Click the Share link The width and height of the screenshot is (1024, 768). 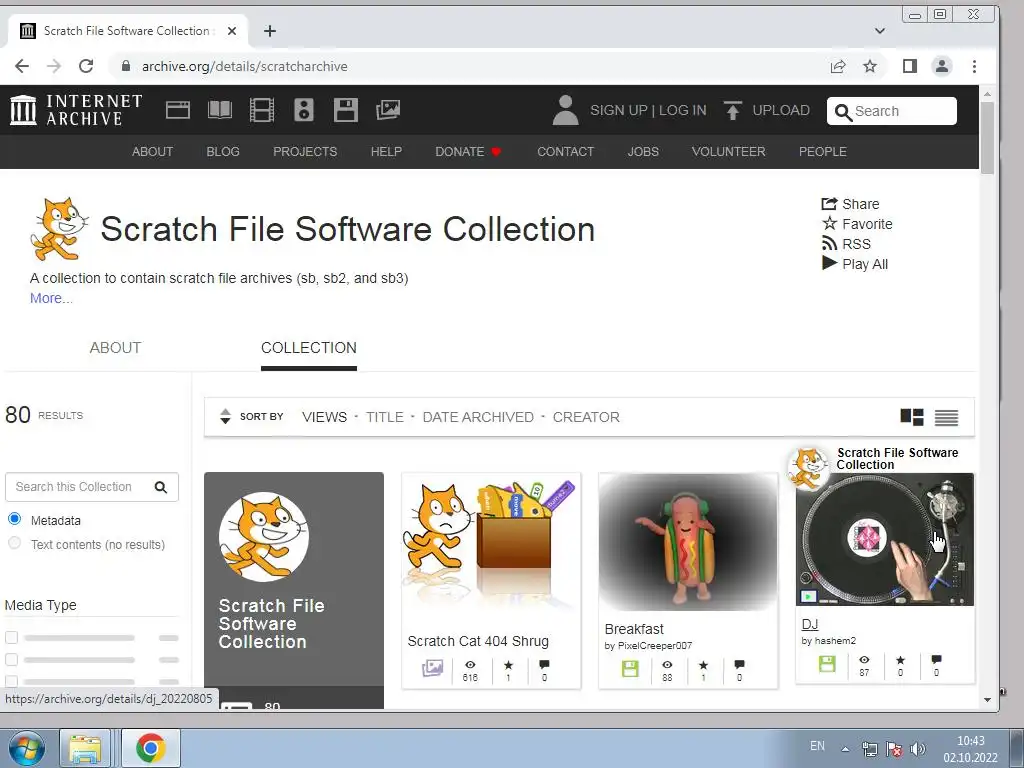tap(850, 204)
